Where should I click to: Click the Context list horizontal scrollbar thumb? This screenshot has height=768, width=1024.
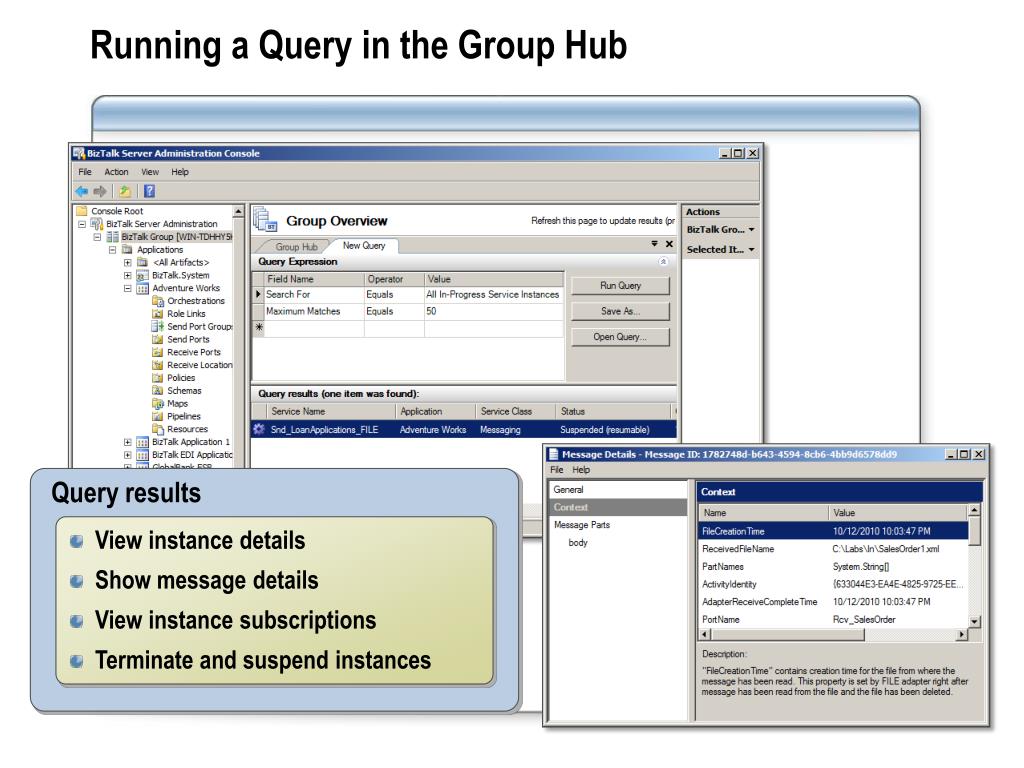(787, 635)
